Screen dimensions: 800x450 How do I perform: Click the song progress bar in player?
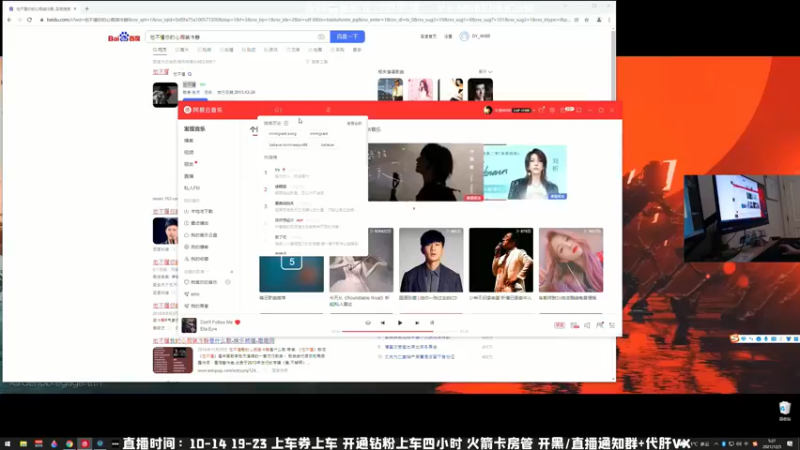402,331
